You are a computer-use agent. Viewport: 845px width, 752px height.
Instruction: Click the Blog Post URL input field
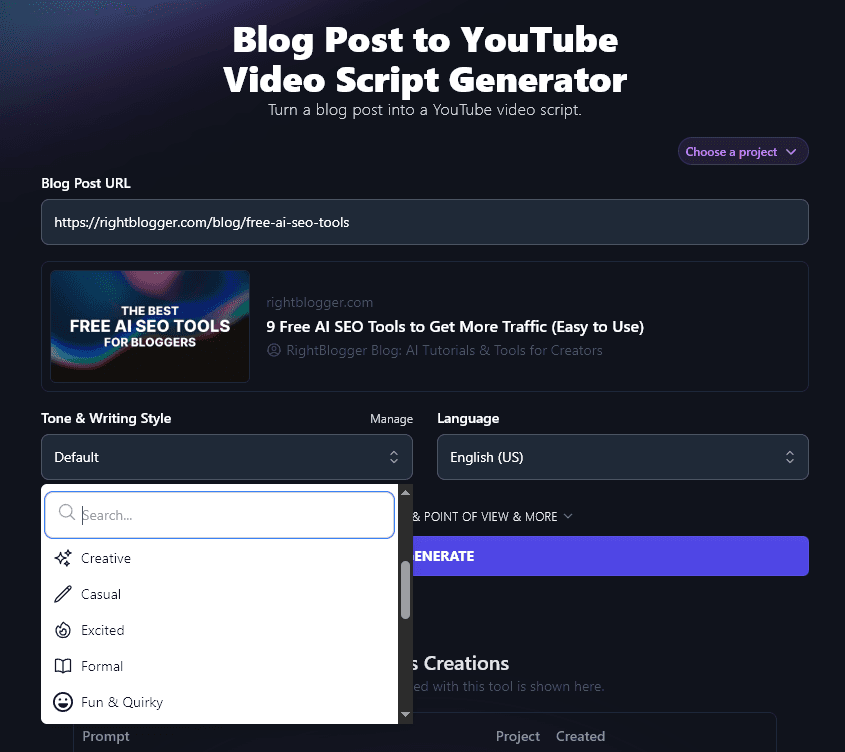(x=424, y=222)
